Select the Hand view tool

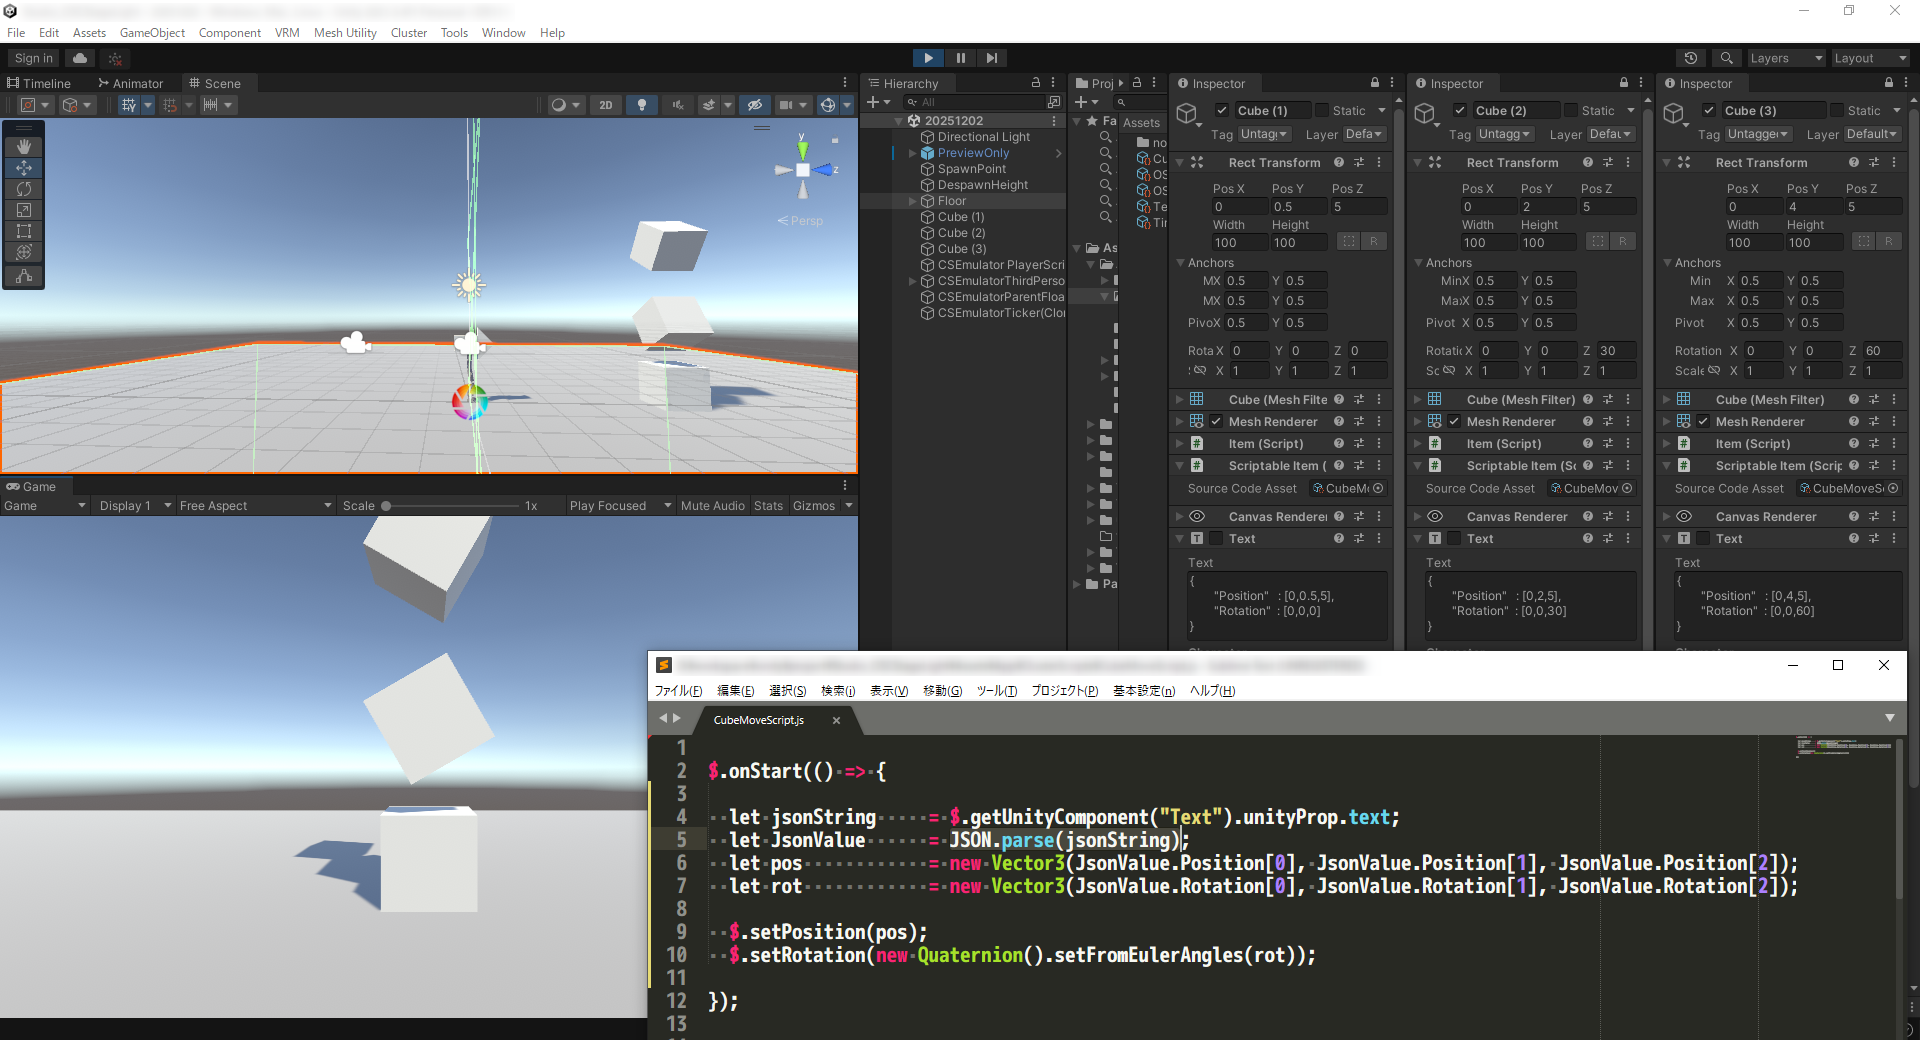(x=24, y=147)
